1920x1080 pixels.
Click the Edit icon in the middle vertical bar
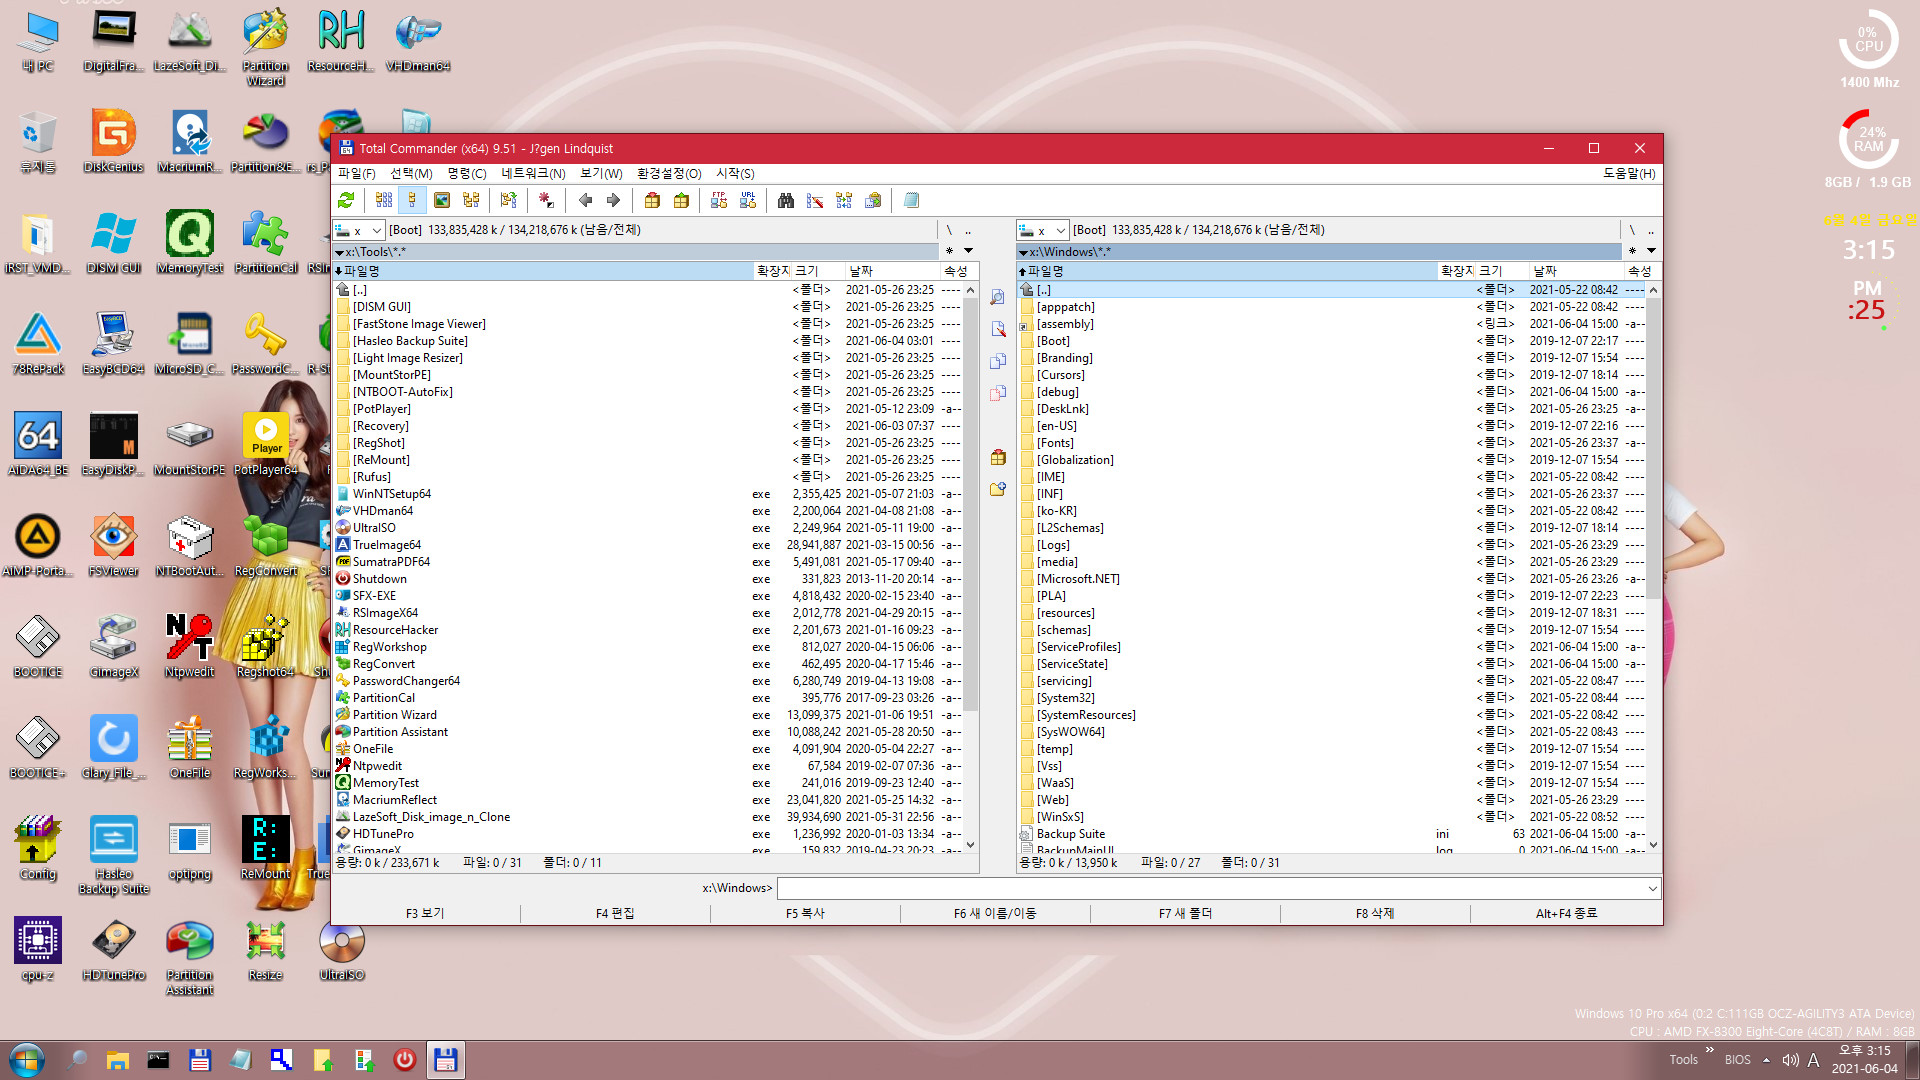pyautogui.click(x=997, y=329)
